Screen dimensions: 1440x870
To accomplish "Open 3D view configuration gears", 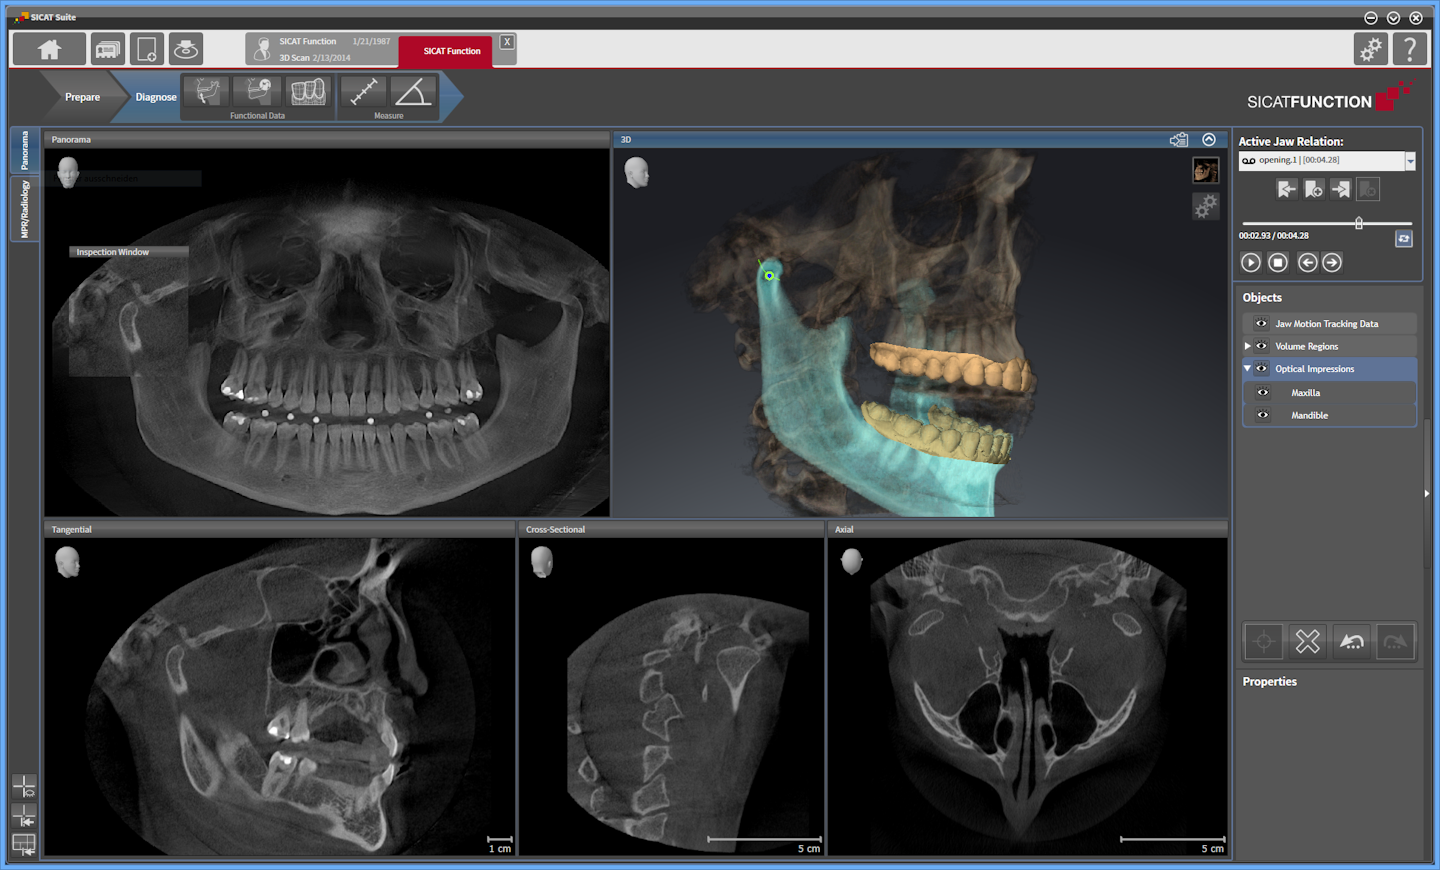I will [1205, 206].
